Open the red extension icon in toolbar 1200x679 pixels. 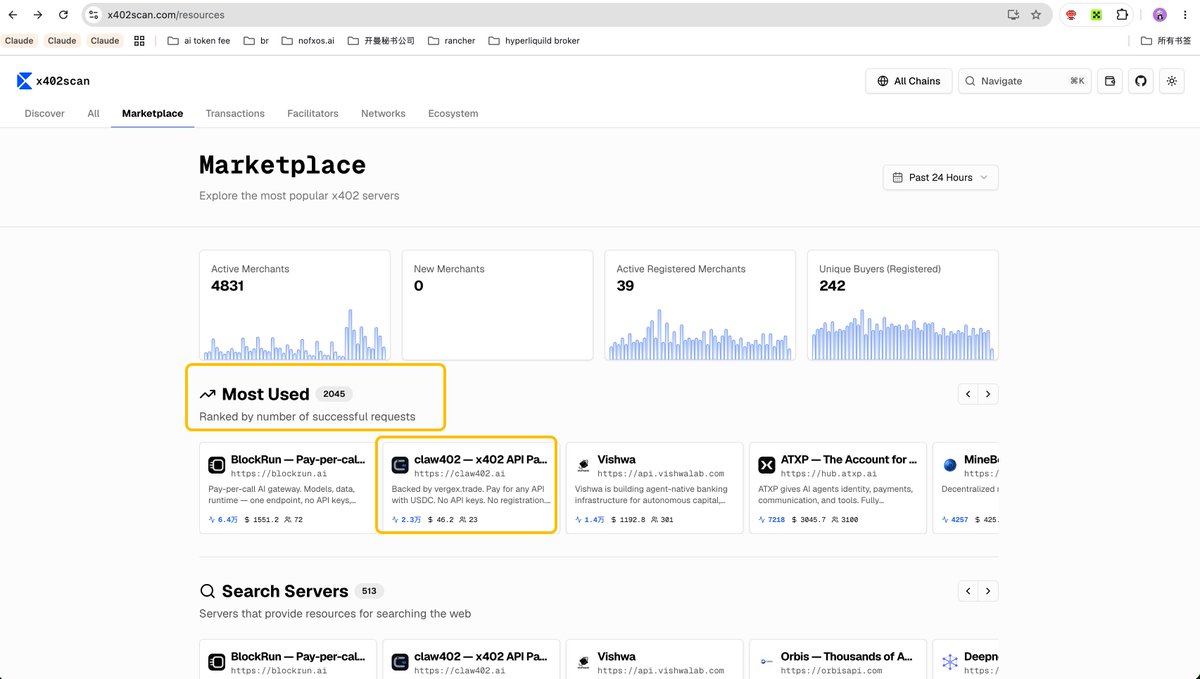pyautogui.click(x=1071, y=15)
